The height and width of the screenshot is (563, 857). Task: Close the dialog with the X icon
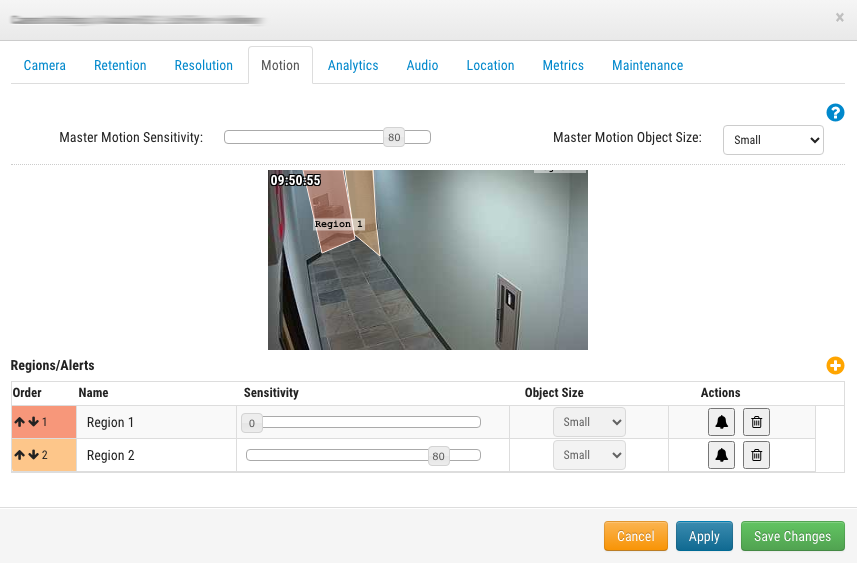tap(839, 18)
